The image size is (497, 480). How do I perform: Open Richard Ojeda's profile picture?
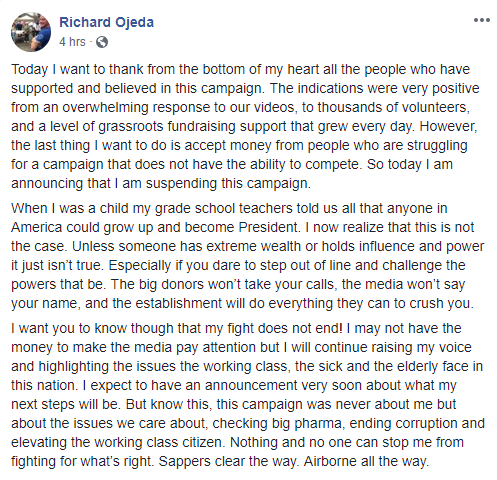[x=31, y=32]
